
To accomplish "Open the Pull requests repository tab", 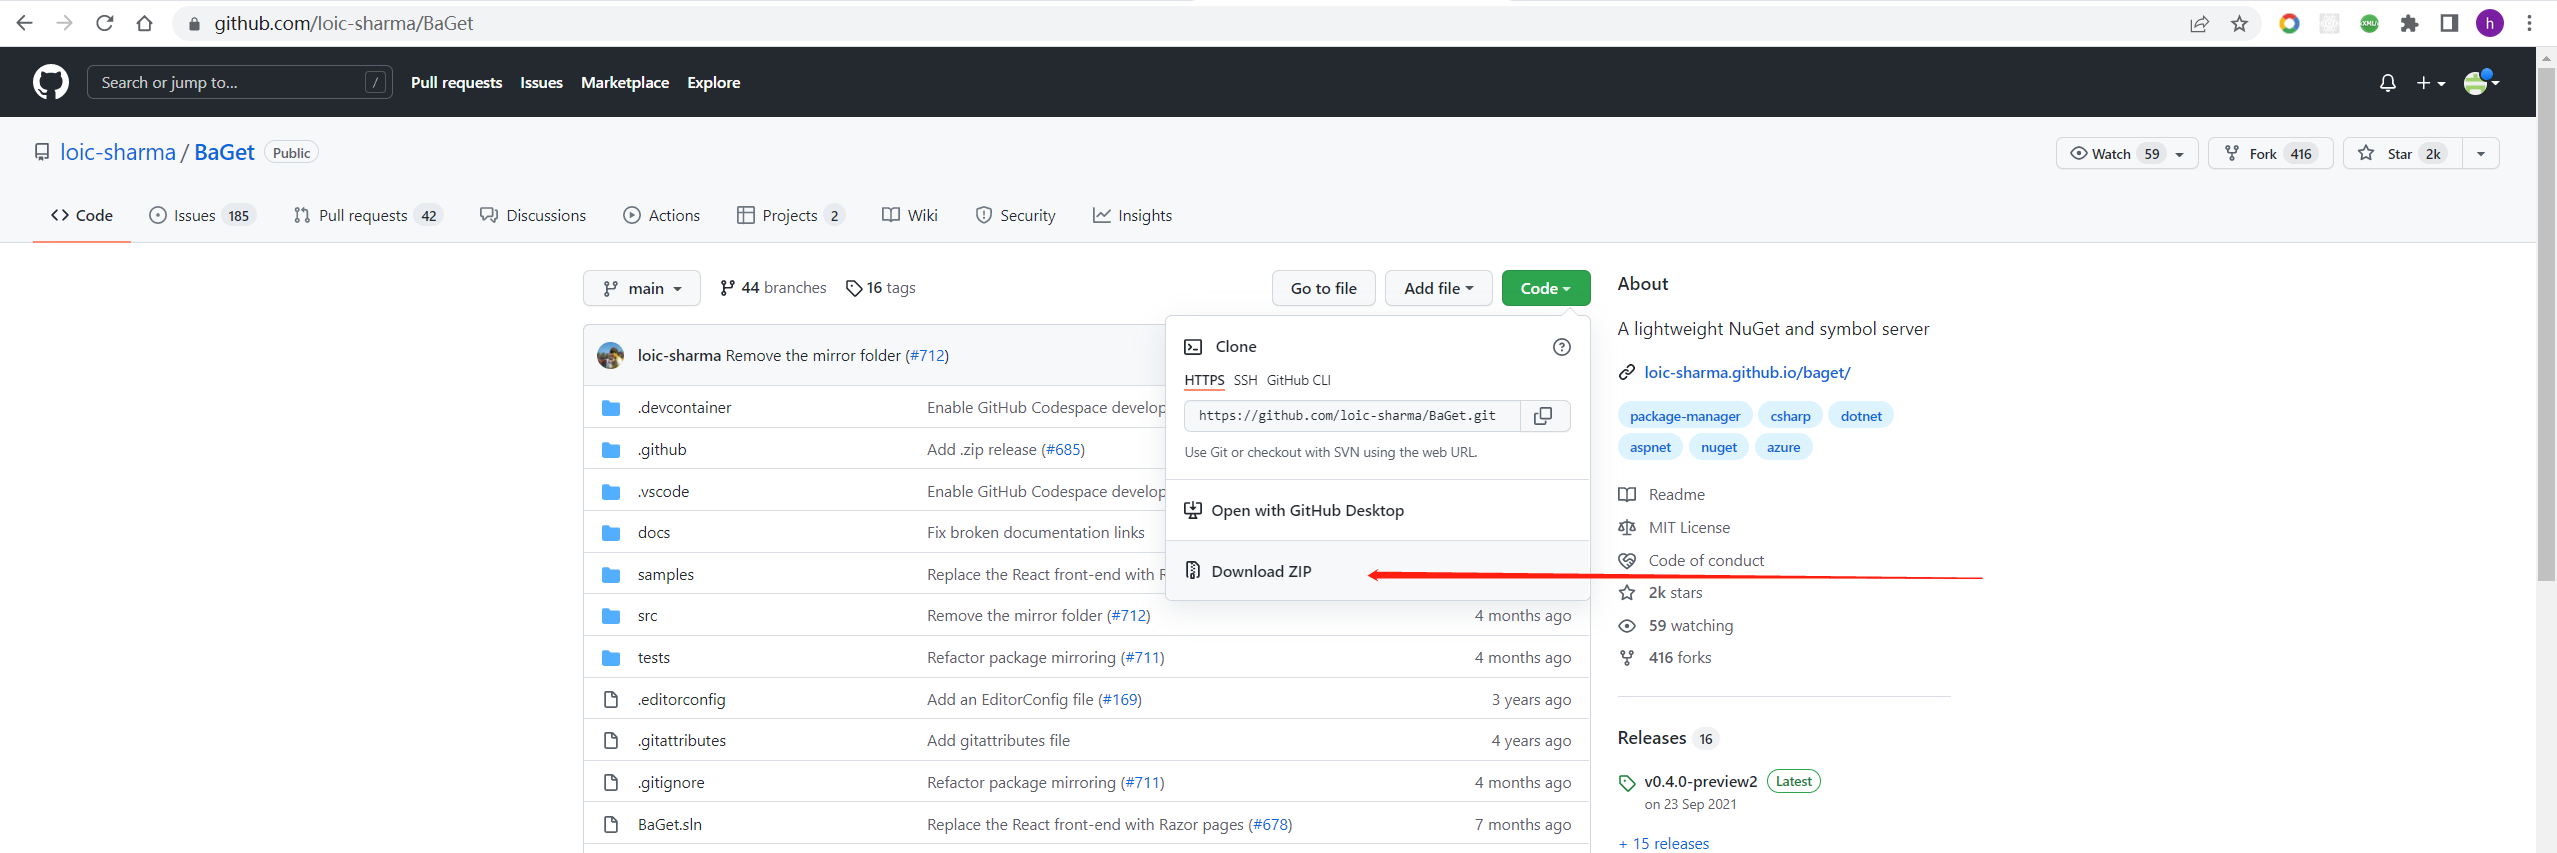I will 367,215.
